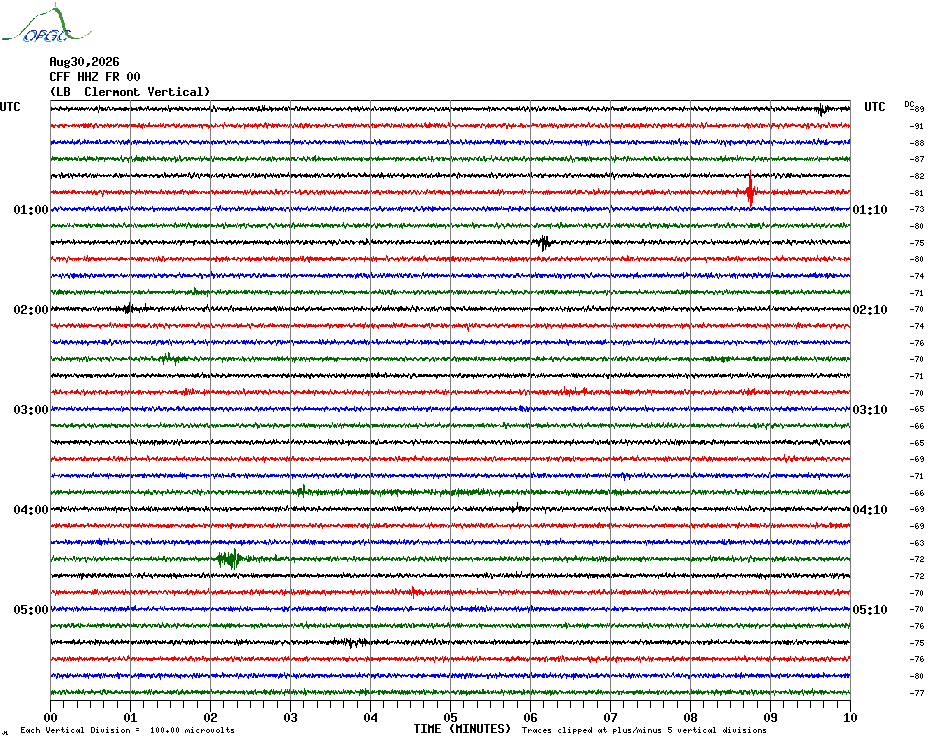This screenshot has height=744, width=930.
Task: Select the date text Aug30,2026
Action: 84,62
